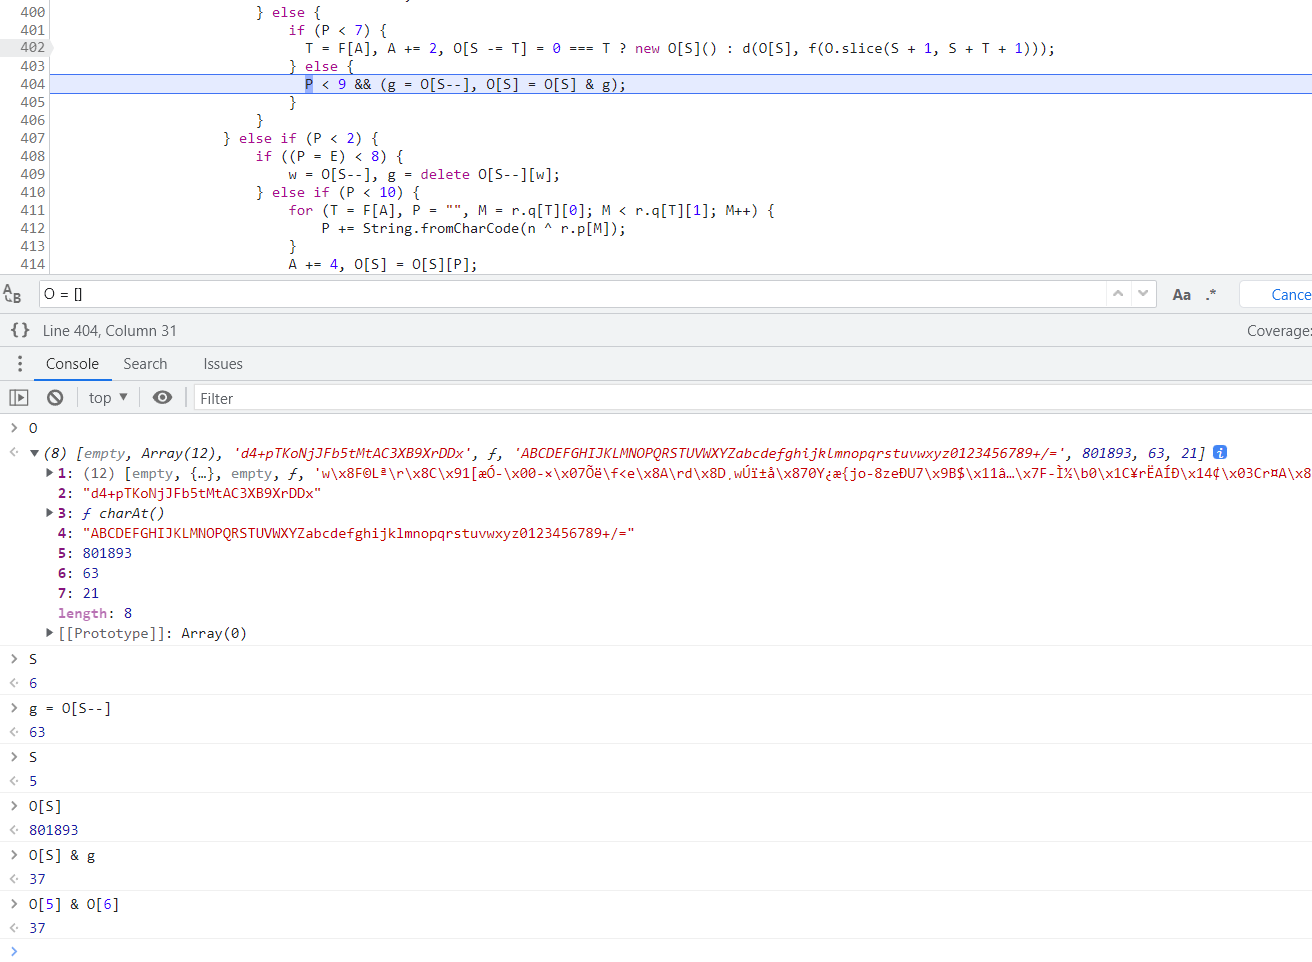This screenshot has width=1312, height=962.
Task: Create a live expression with the eye icon
Action: (162, 398)
